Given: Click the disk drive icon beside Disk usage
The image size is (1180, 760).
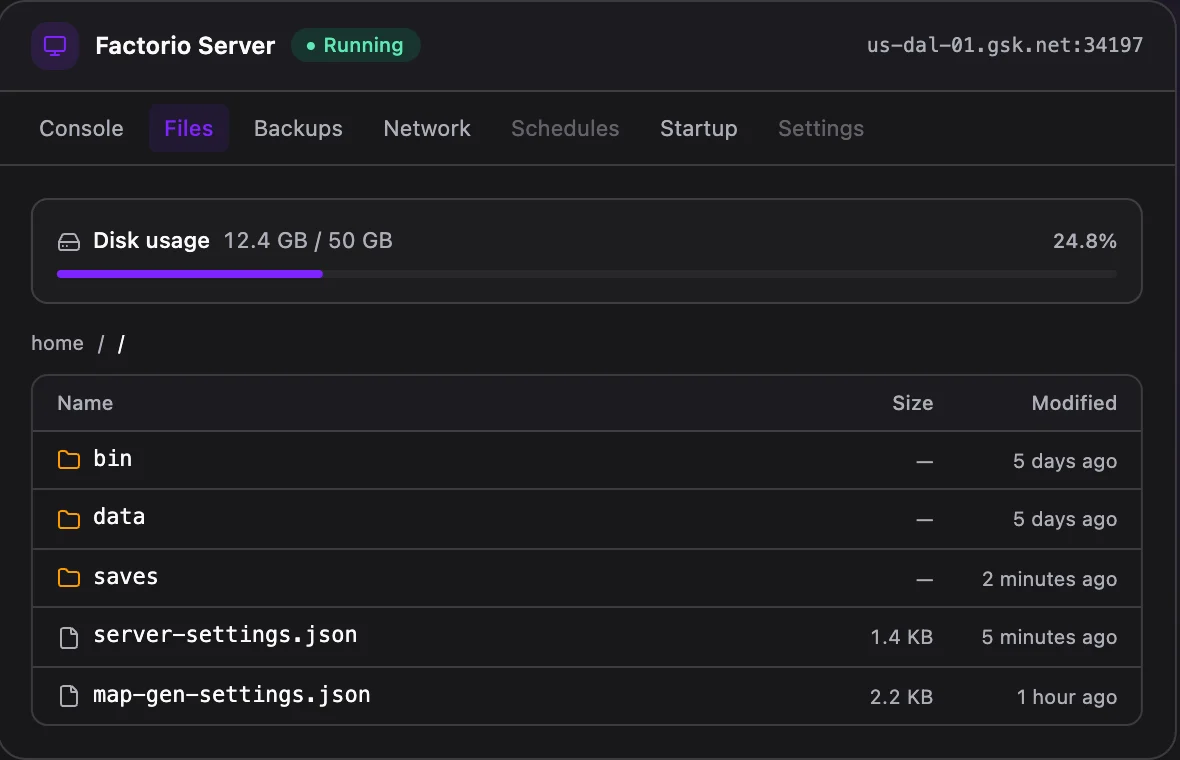Looking at the screenshot, I should (69, 242).
